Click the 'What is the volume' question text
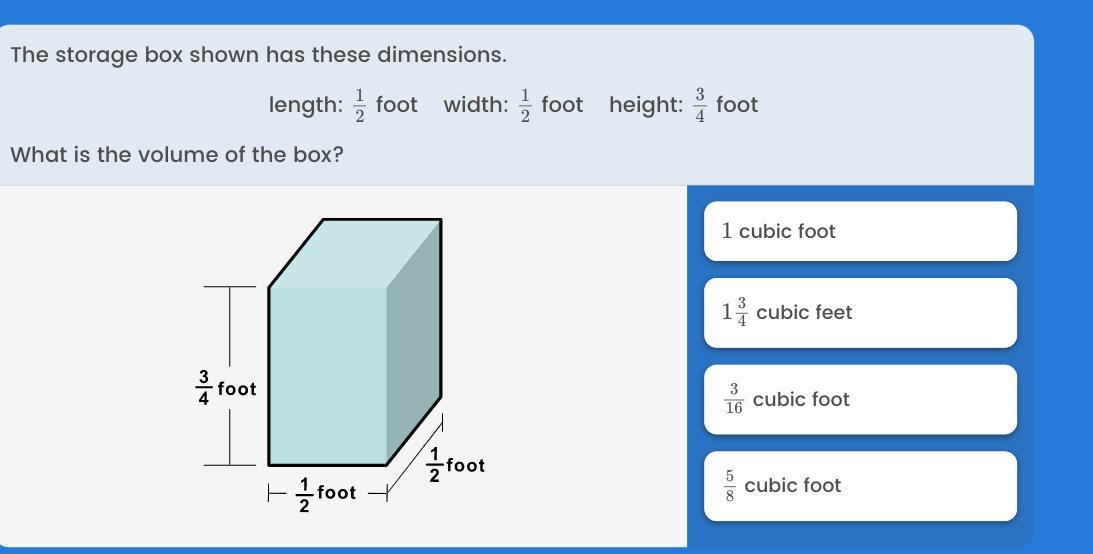 pyautogui.click(x=177, y=155)
